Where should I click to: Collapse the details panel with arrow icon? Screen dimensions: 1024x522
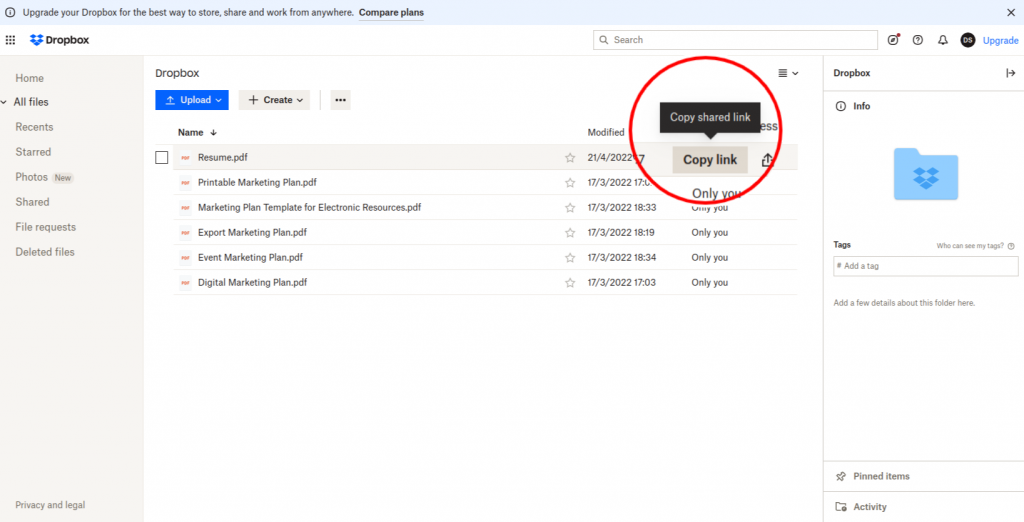(x=1010, y=73)
